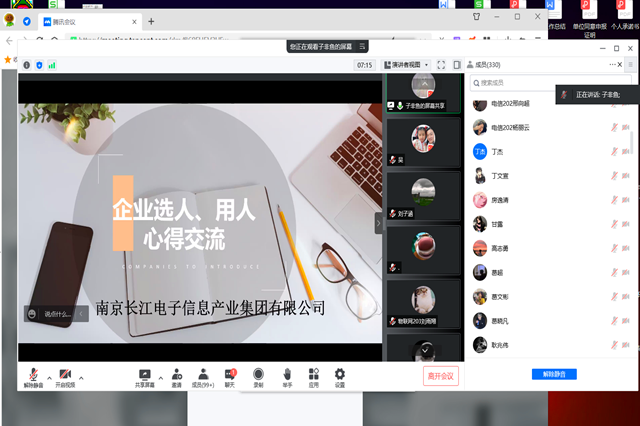Click the 搜索成员 search field
The image size is (640, 426).
point(510,83)
